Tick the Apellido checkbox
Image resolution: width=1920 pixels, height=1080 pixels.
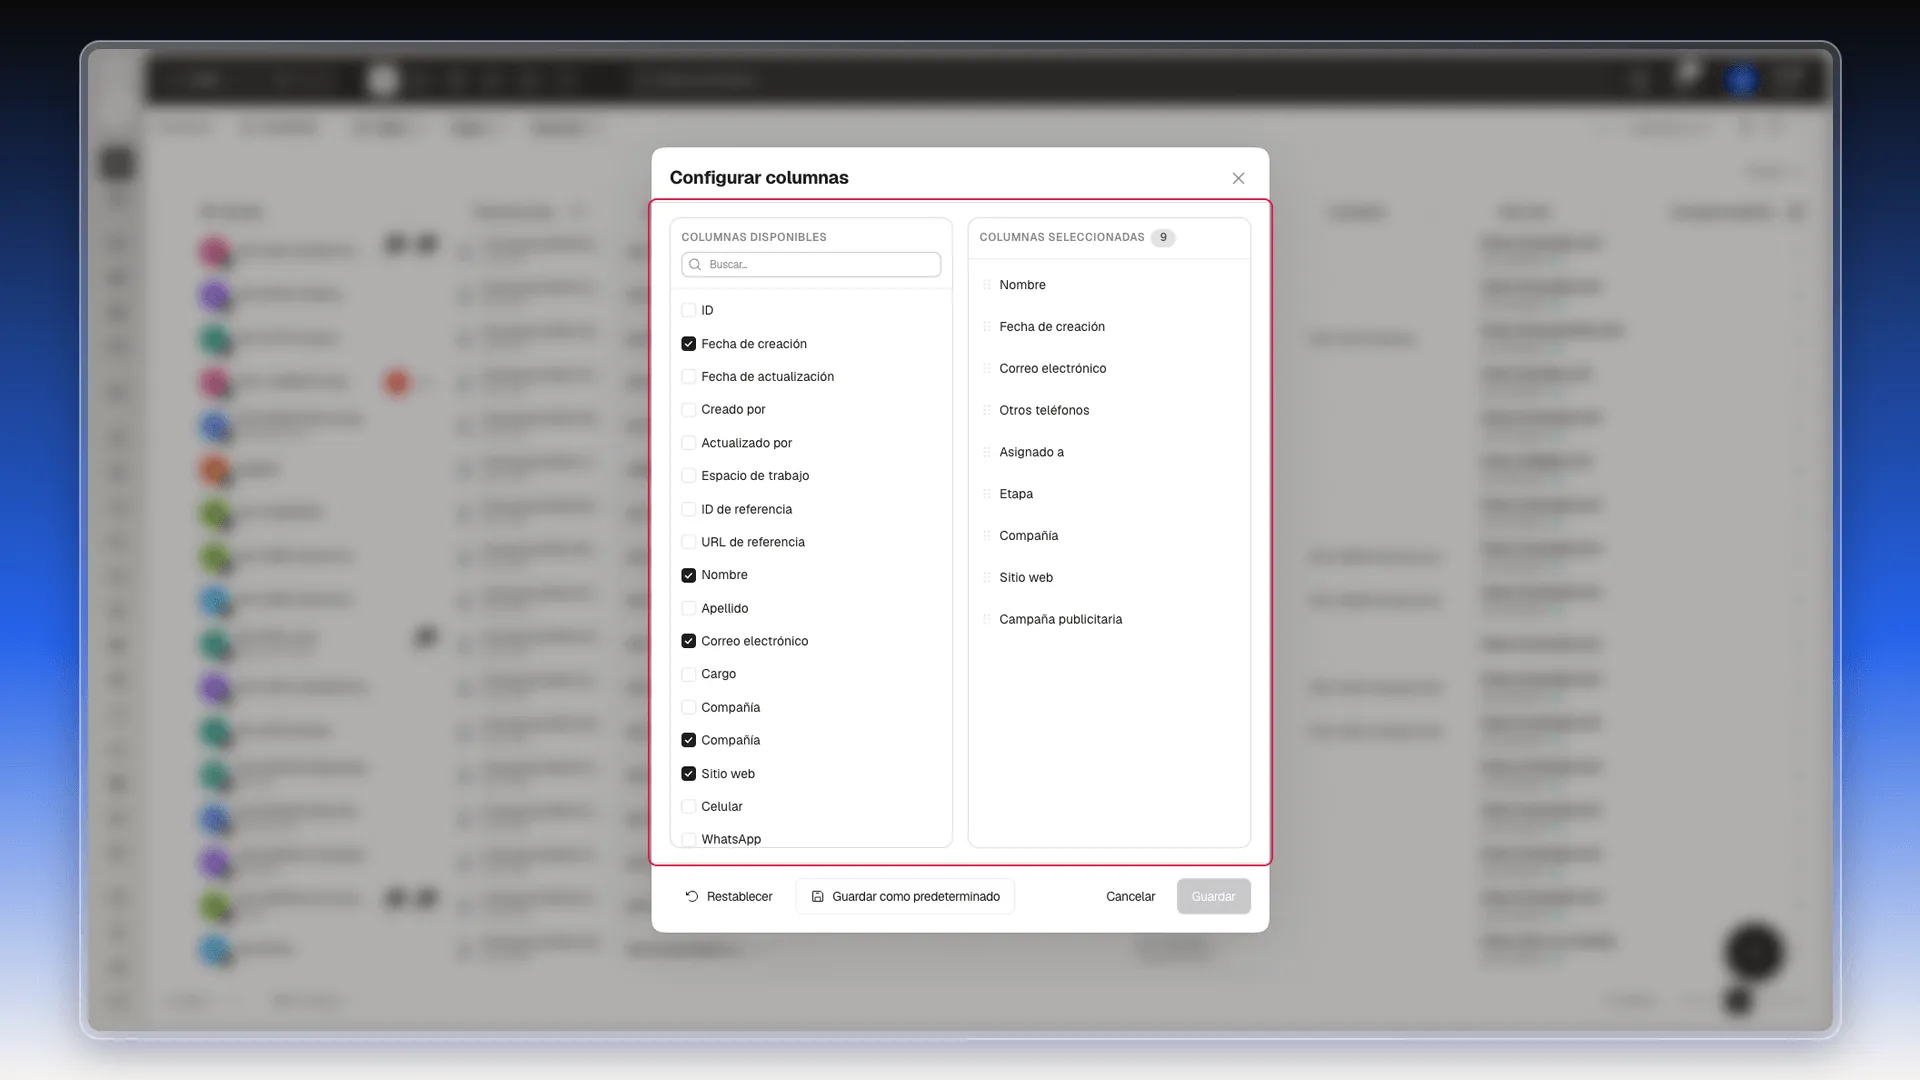[689, 609]
